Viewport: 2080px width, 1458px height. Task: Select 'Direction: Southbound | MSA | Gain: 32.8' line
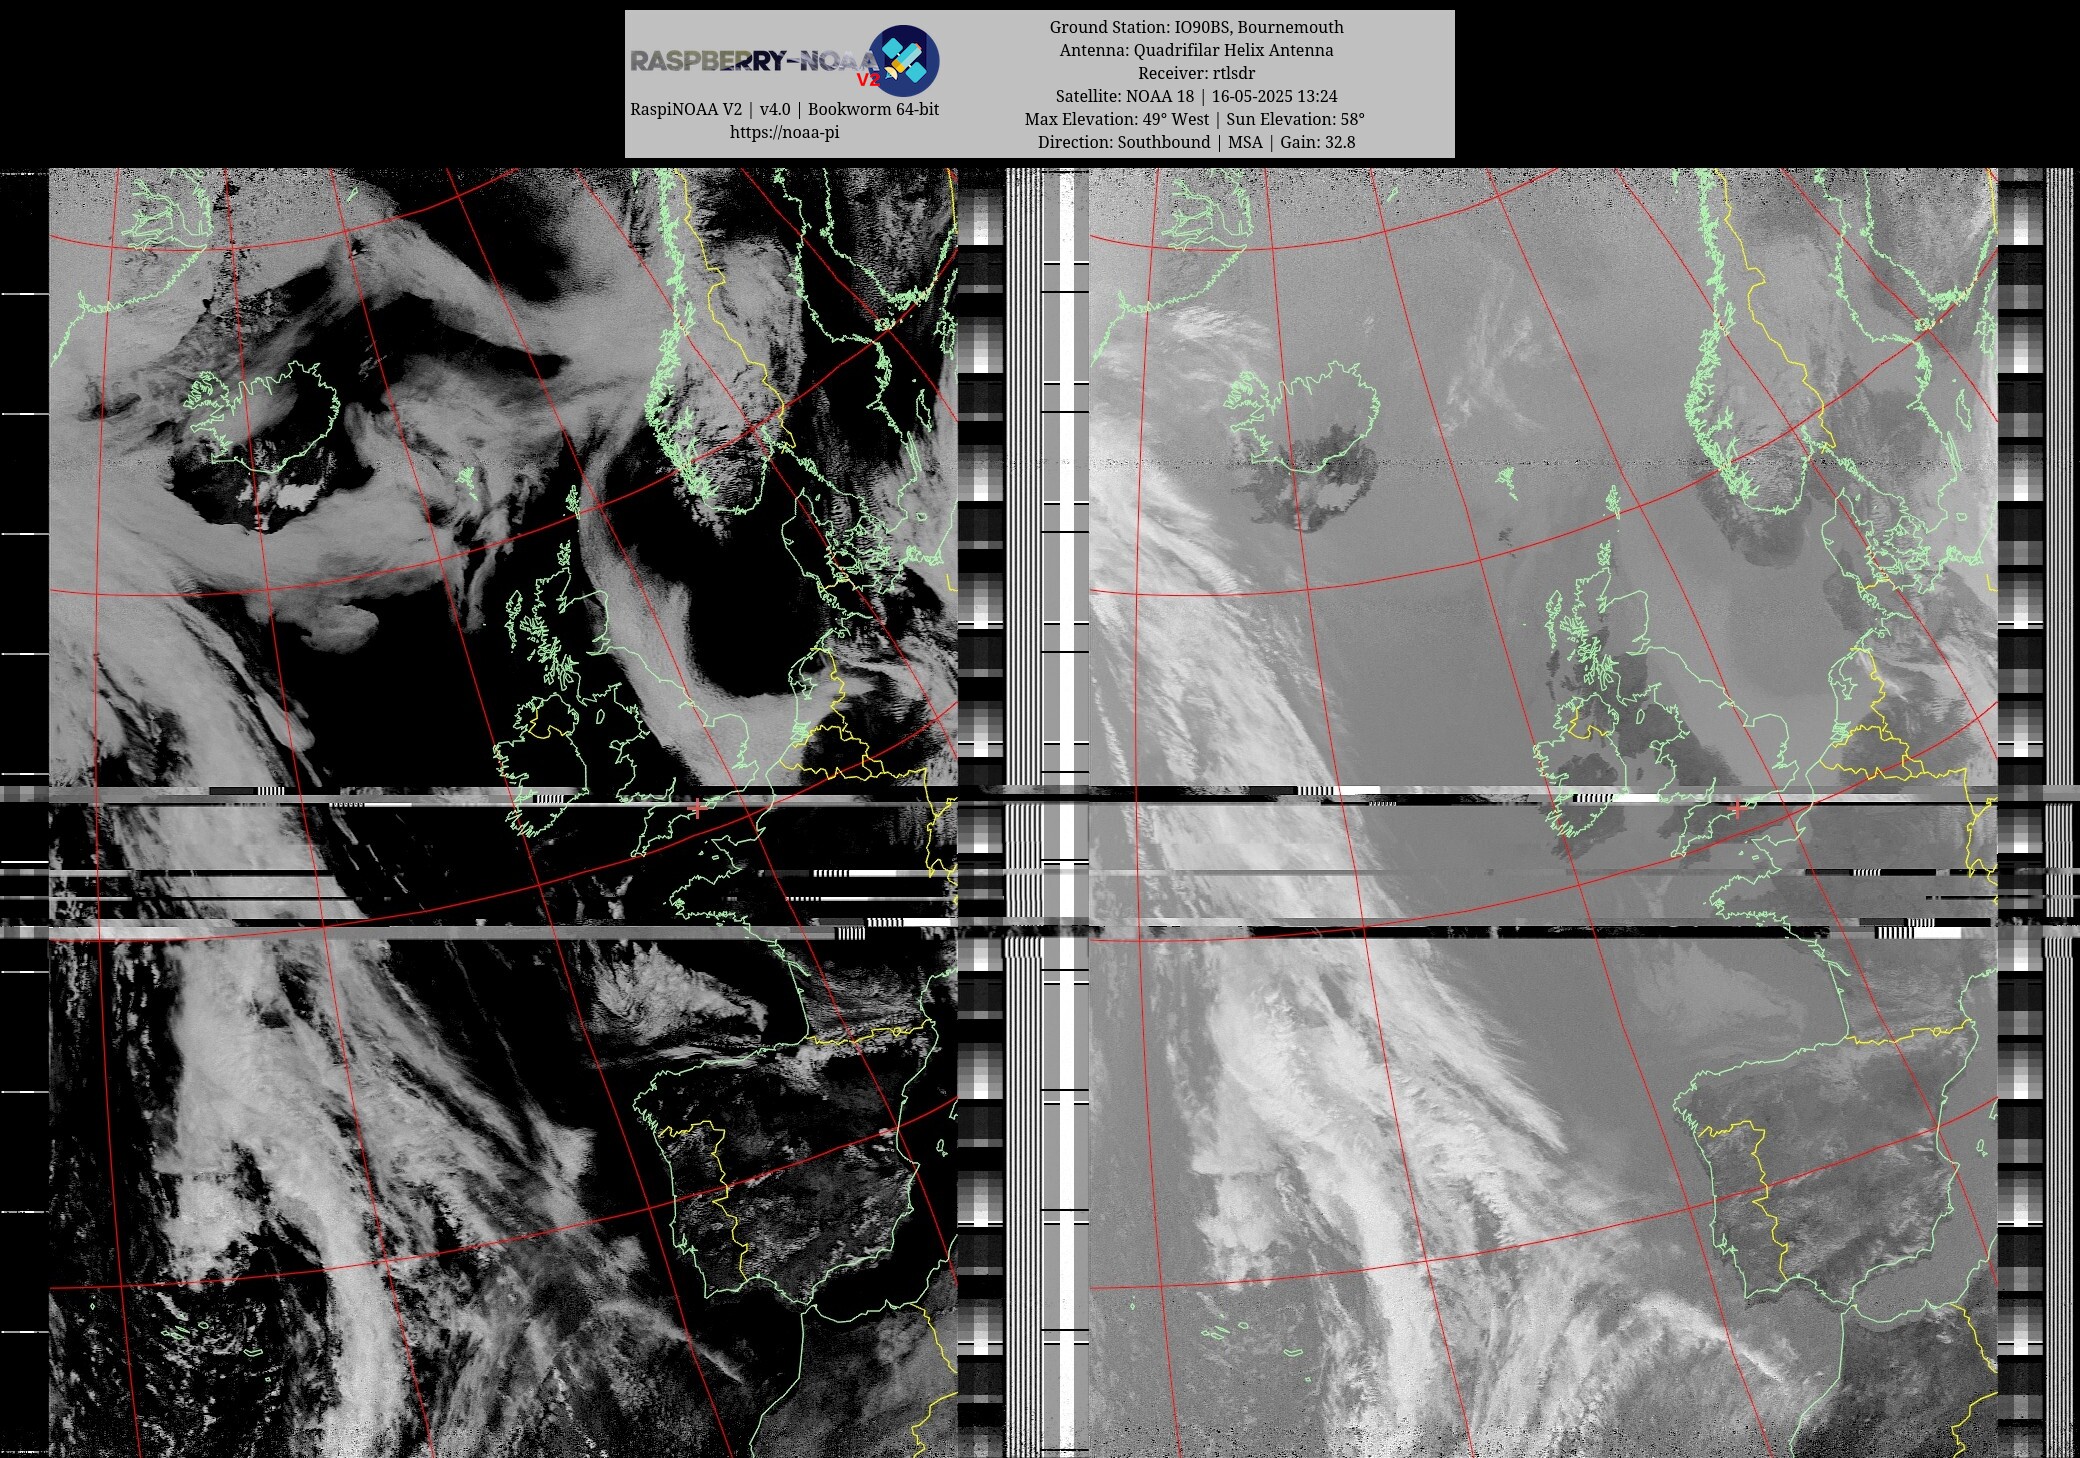(1196, 142)
